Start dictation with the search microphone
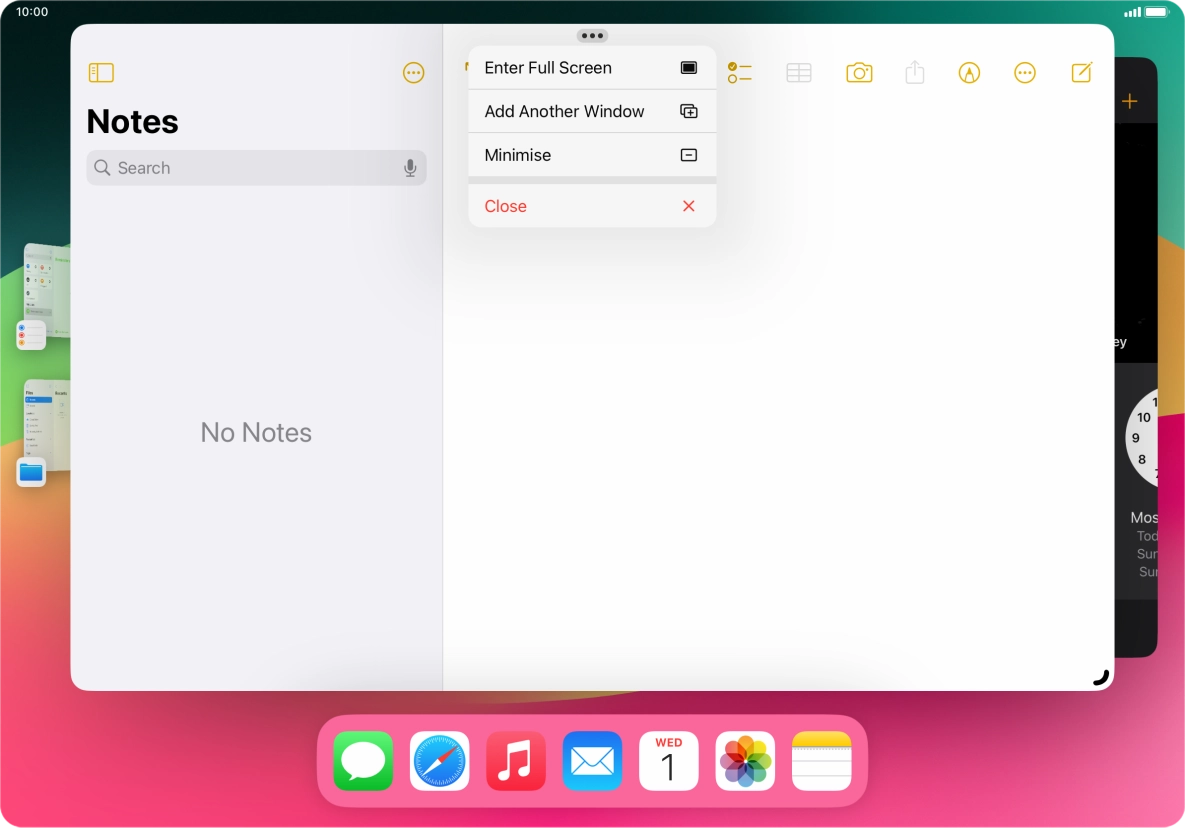 click(x=410, y=168)
